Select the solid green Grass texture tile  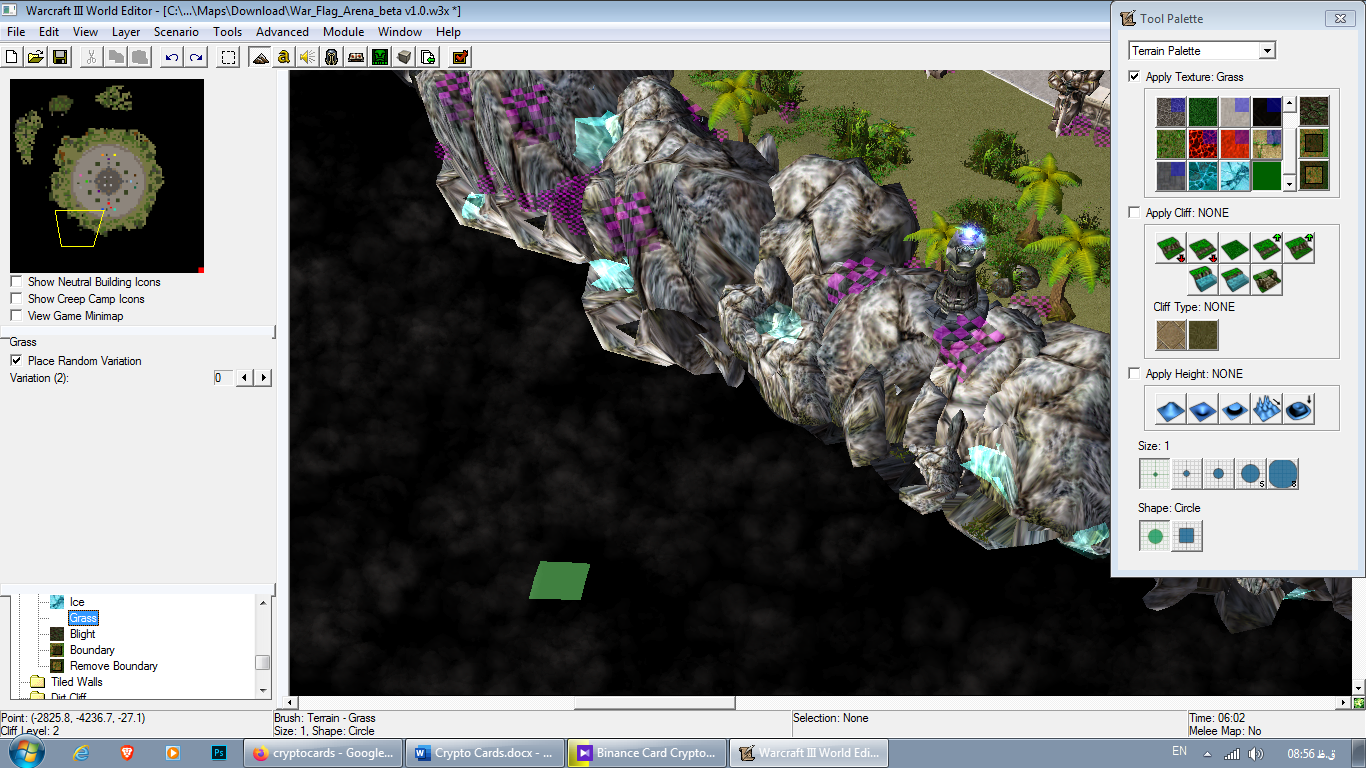pyautogui.click(x=1267, y=176)
